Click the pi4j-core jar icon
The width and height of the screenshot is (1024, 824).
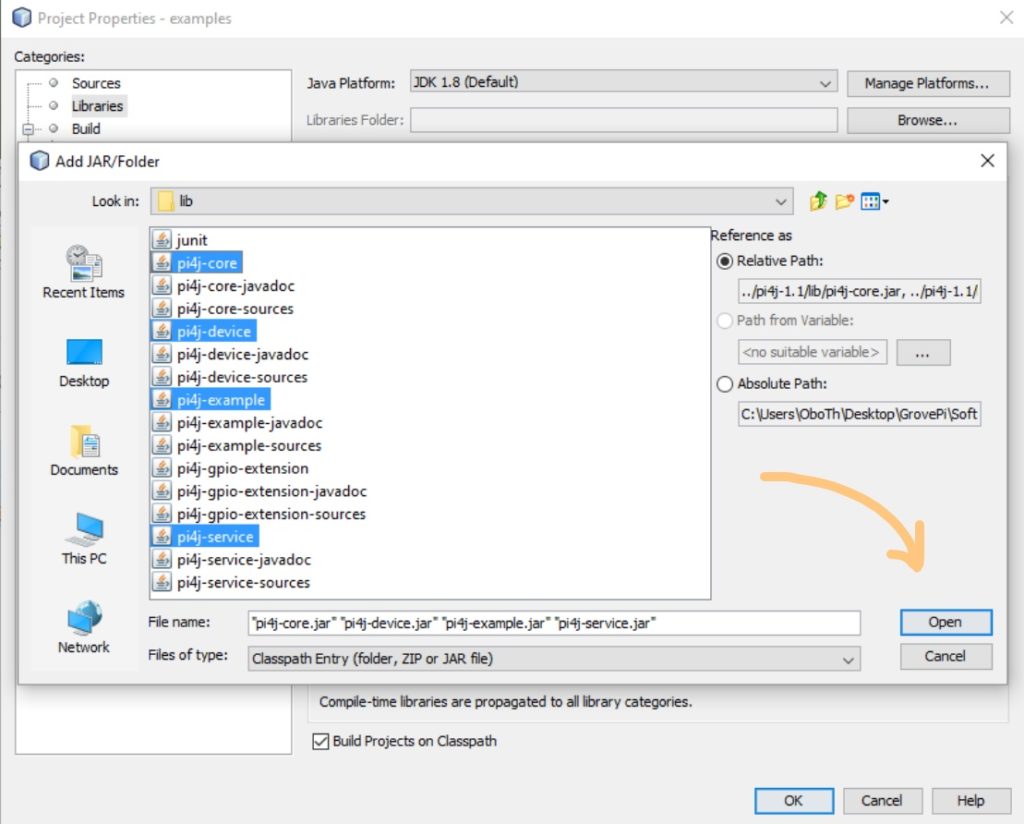(x=162, y=262)
